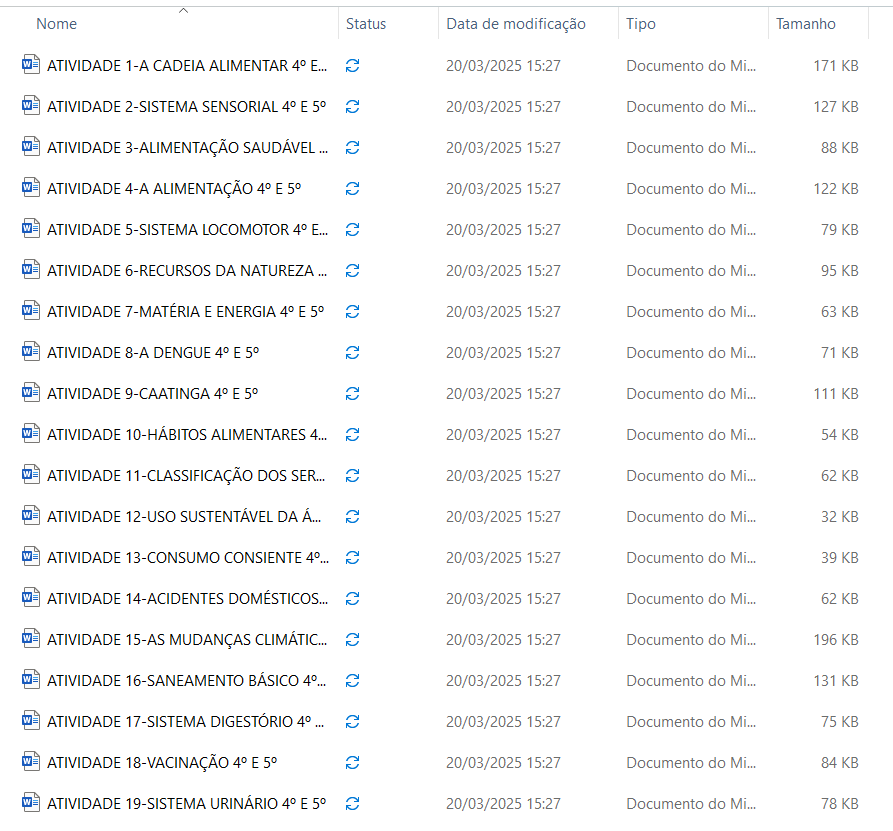
Task: Click sync status icon of ATIVIDADE 16-SANEAMENTO BÁSICO
Action: coord(353,681)
